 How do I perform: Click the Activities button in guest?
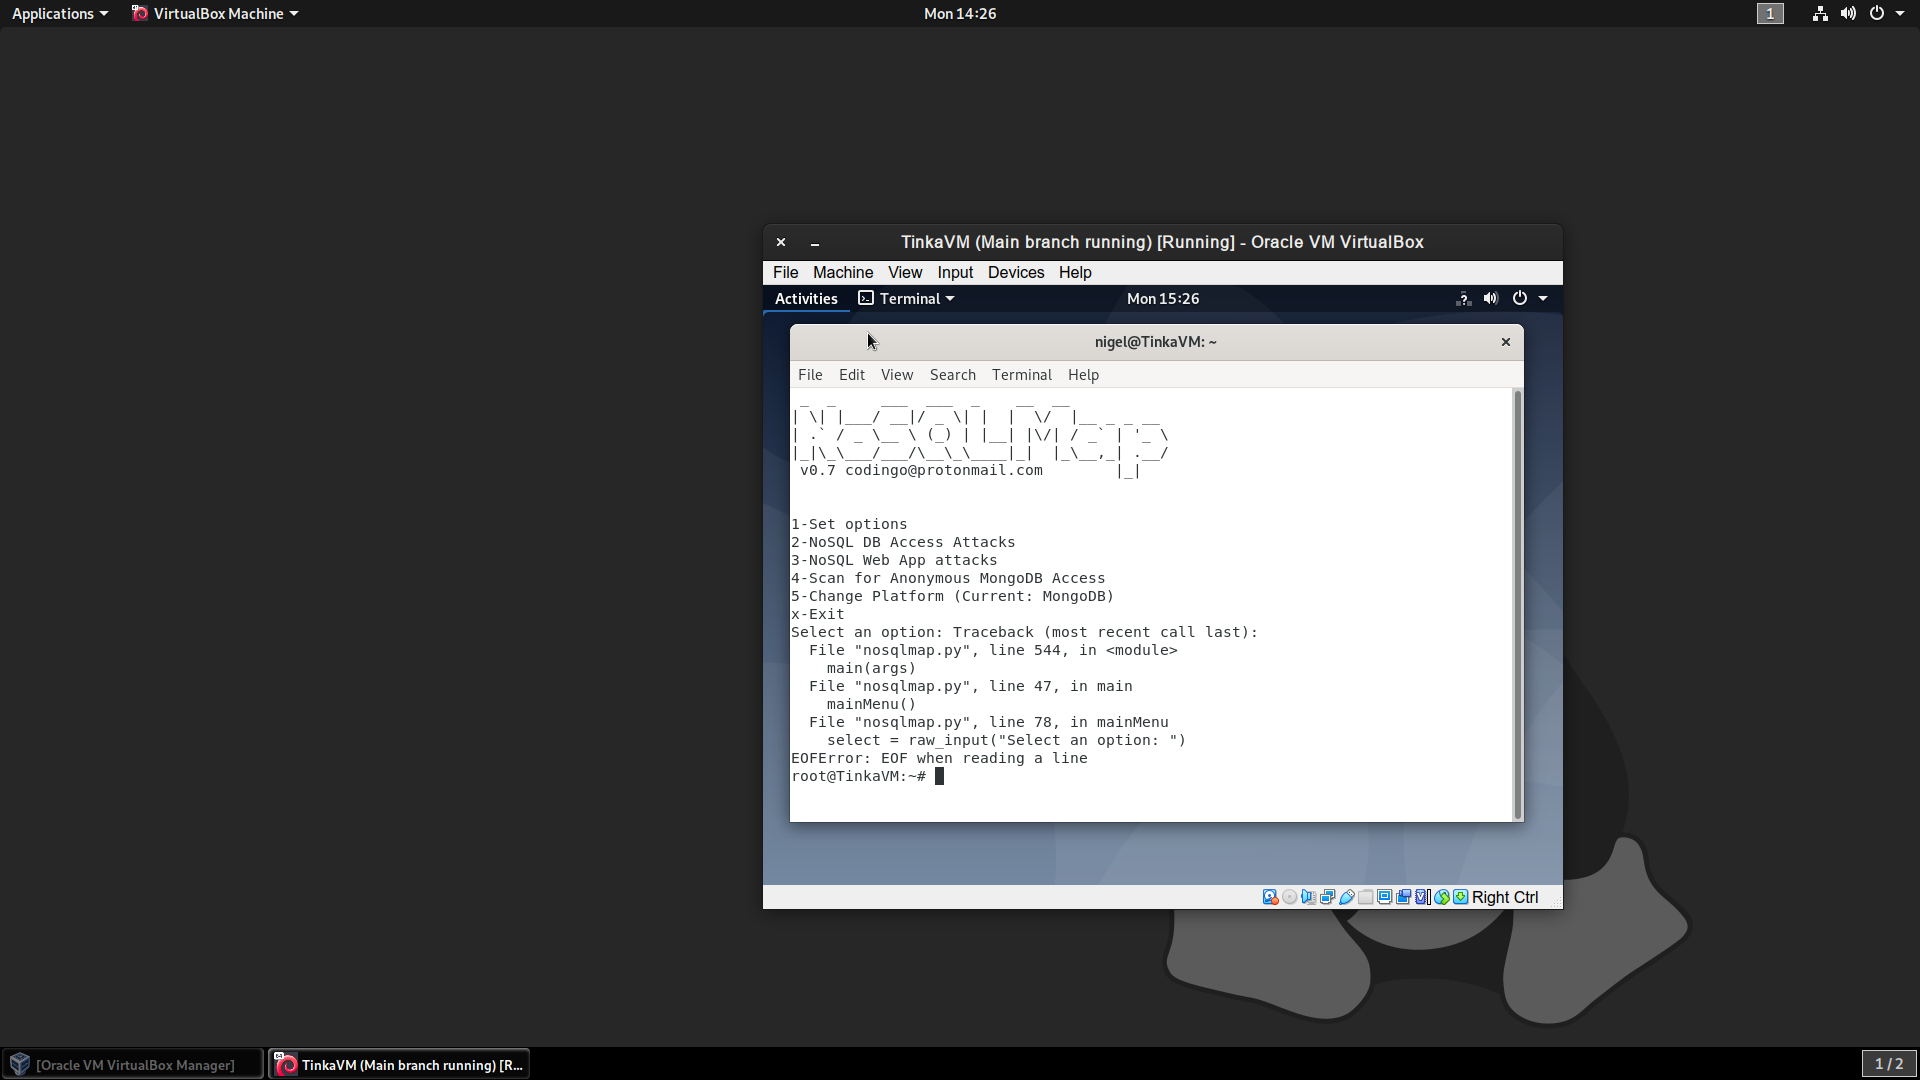pyautogui.click(x=806, y=298)
